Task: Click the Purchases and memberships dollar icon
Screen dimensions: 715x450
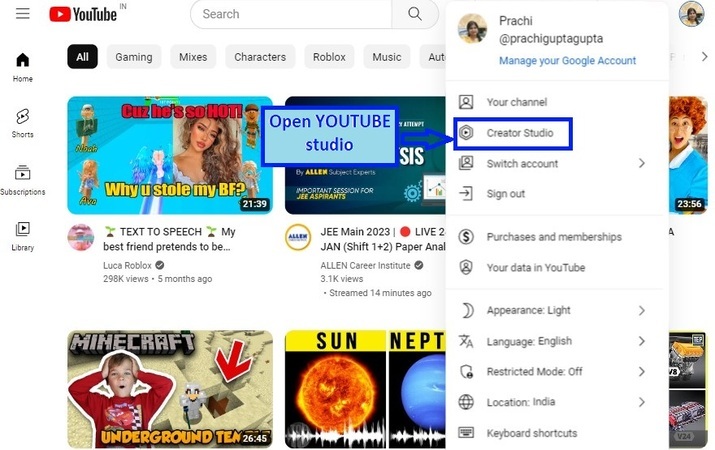Action: (x=466, y=237)
